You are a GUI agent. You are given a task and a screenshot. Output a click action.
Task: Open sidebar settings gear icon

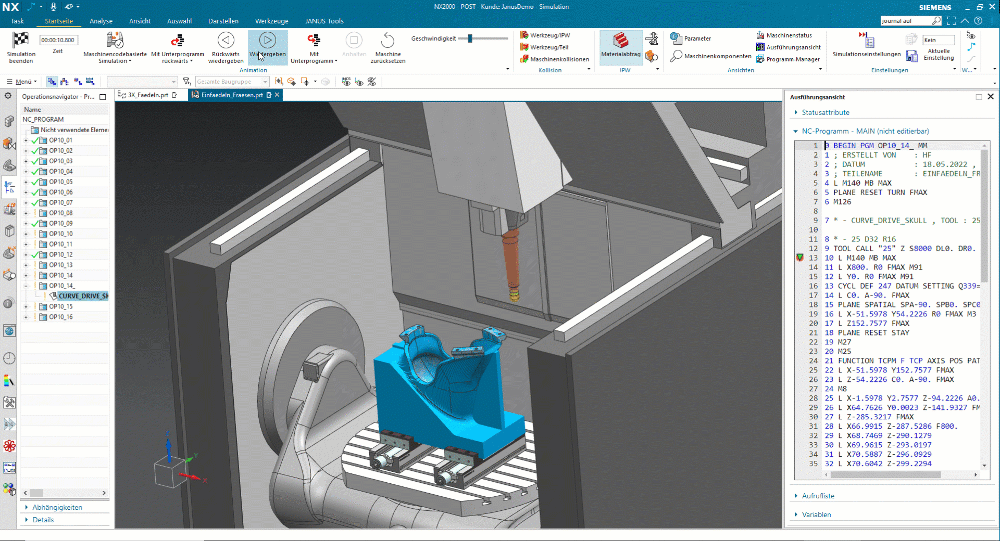pyautogui.click(x=8, y=96)
